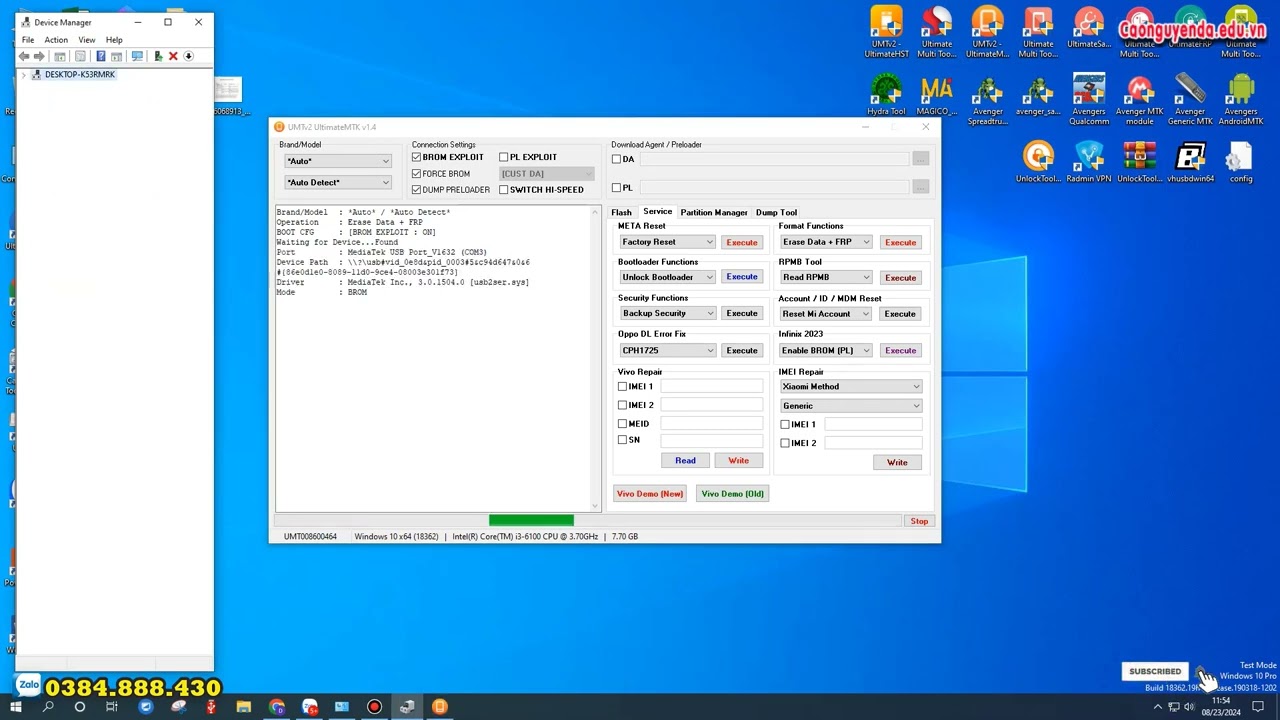Image resolution: width=1280 pixels, height=720 pixels.
Task: Click the blue Help icon in Device Manager
Action: (100, 57)
